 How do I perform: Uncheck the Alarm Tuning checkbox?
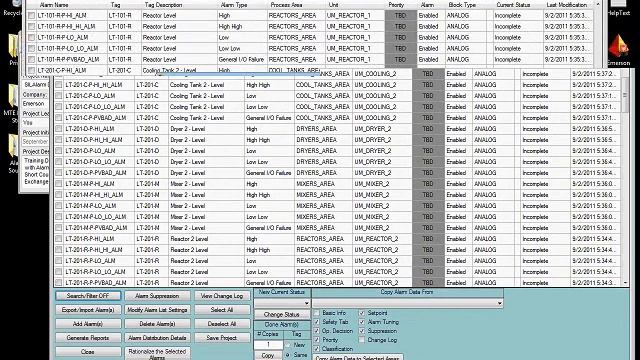[362, 322]
